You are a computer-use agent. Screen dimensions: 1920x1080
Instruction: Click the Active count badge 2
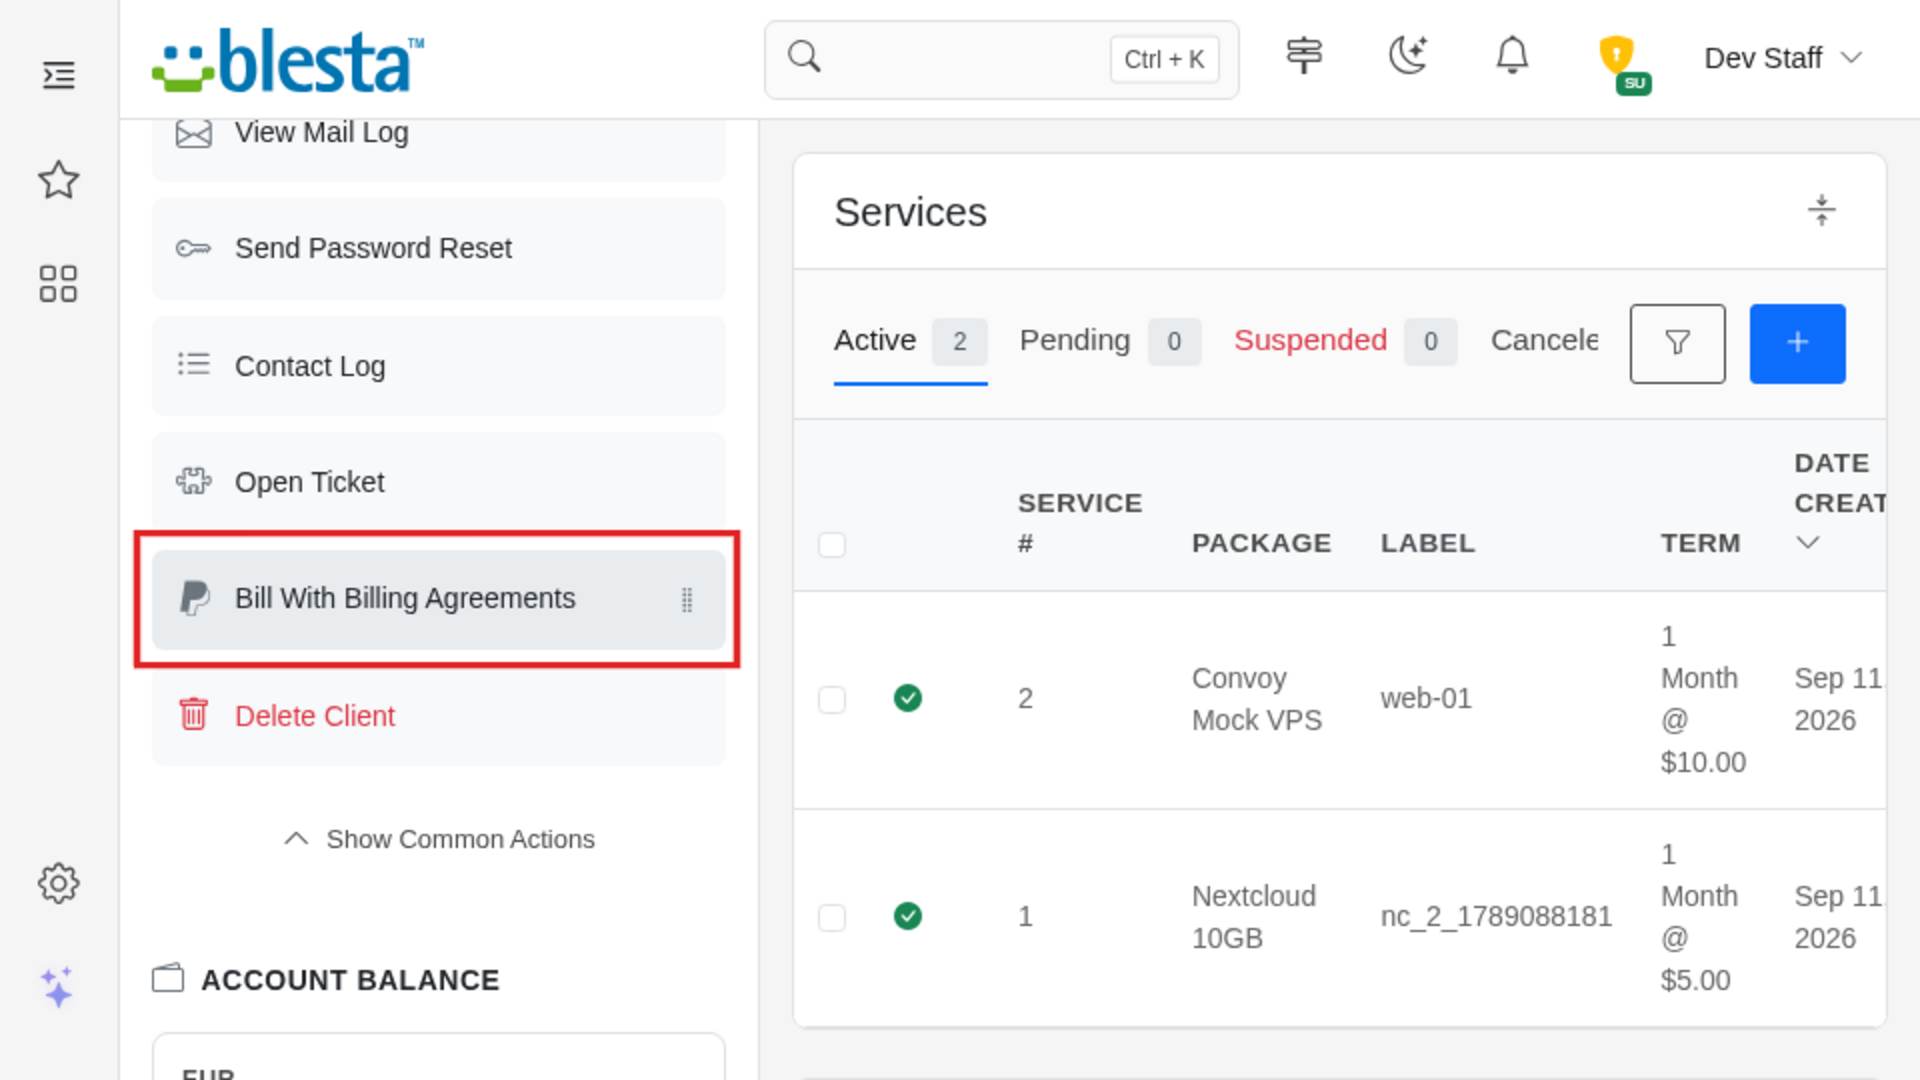point(960,342)
